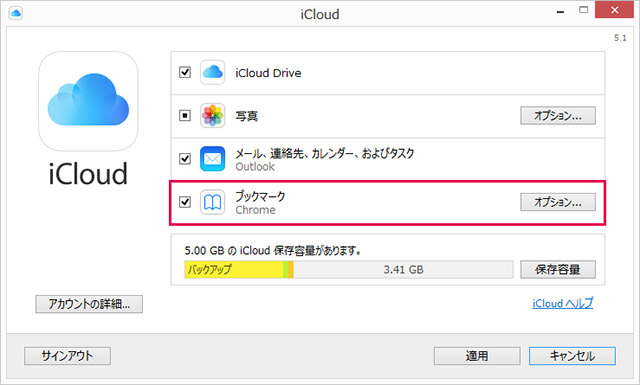
Task: Click the Mail envelope icon
Action: click(x=212, y=158)
